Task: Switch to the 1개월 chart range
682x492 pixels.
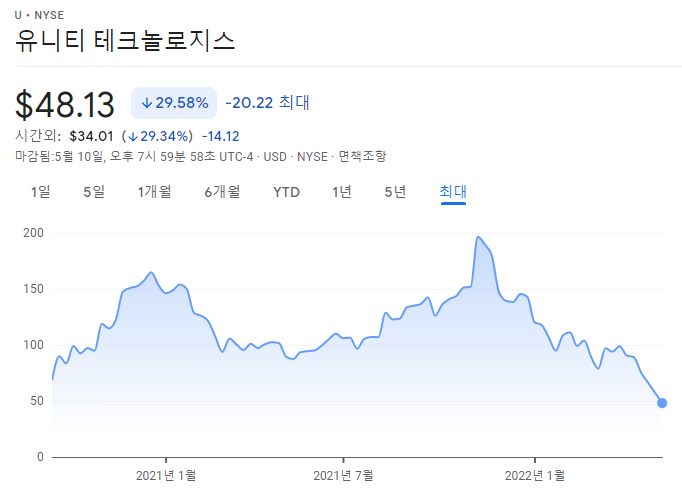Action: point(154,192)
